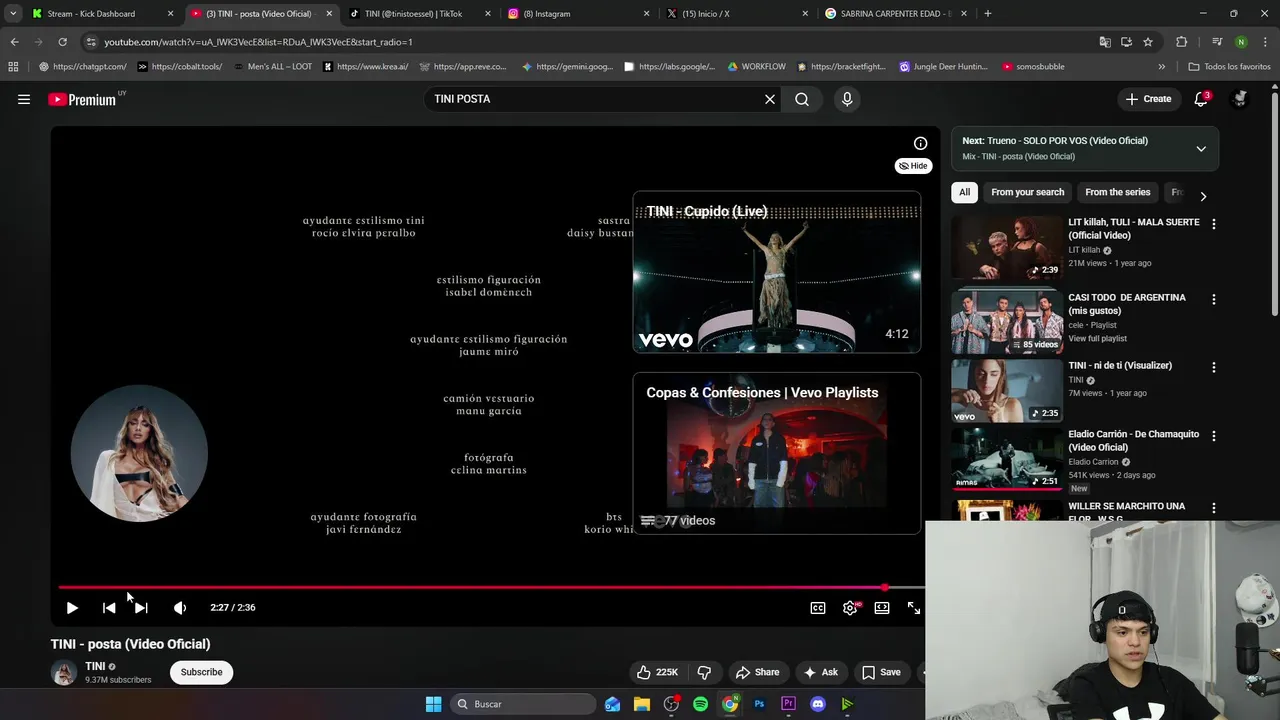
Task: Open new browser tab plus button
Action: coord(988,14)
